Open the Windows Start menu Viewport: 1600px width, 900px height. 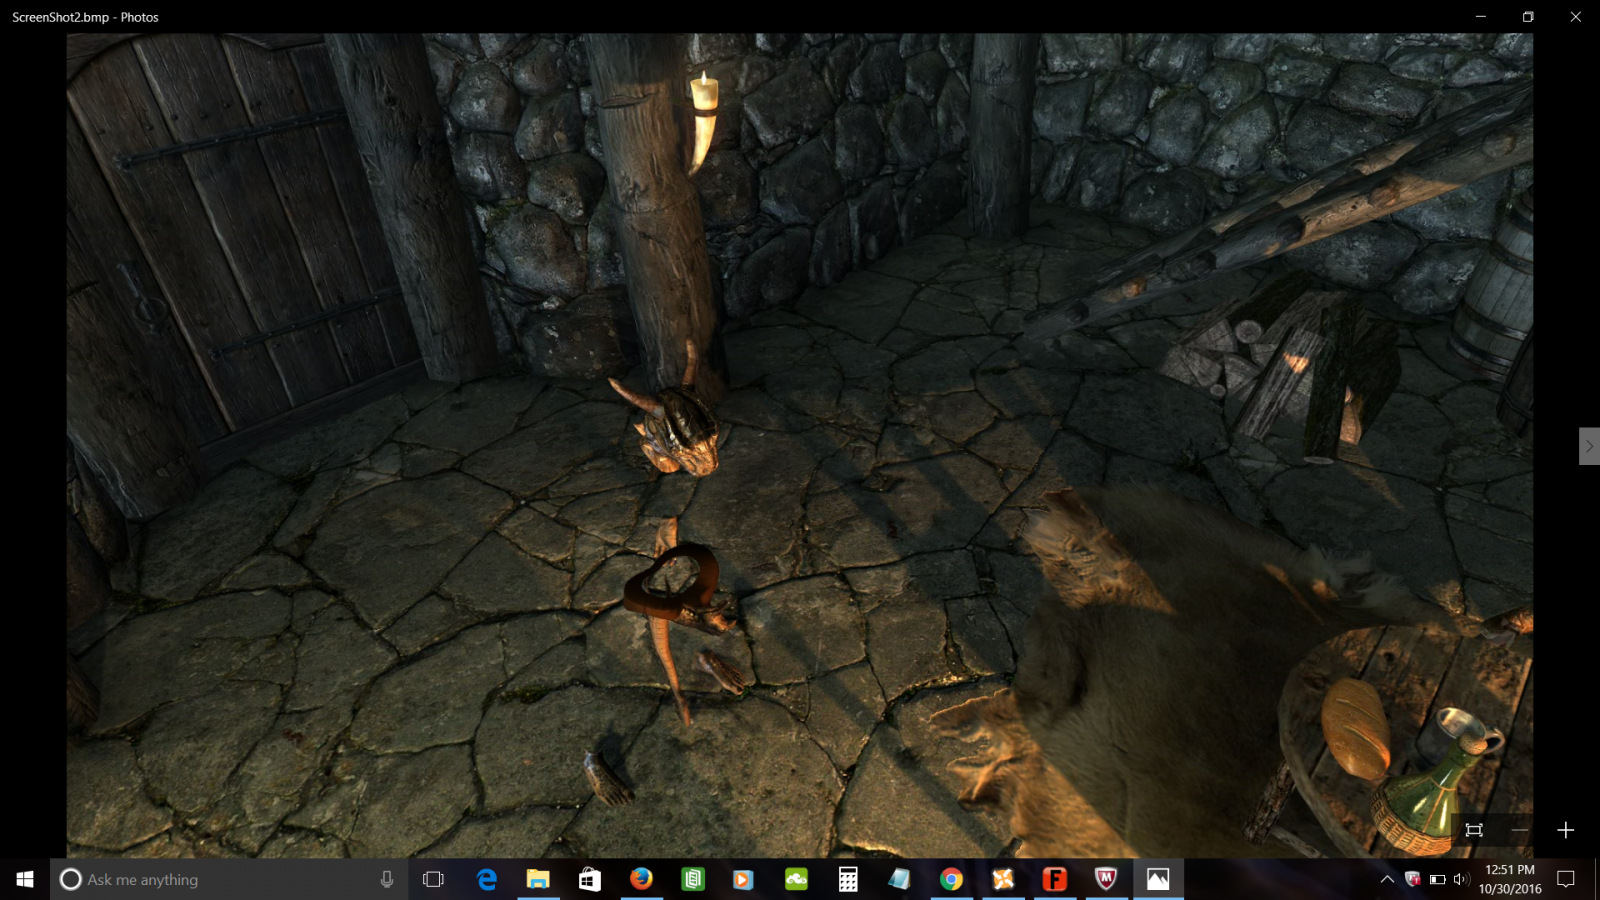(x=25, y=879)
